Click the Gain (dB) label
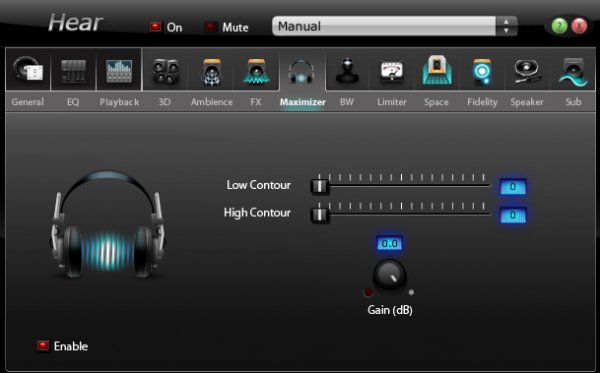The height and width of the screenshot is (373, 600). pos(390,309)
